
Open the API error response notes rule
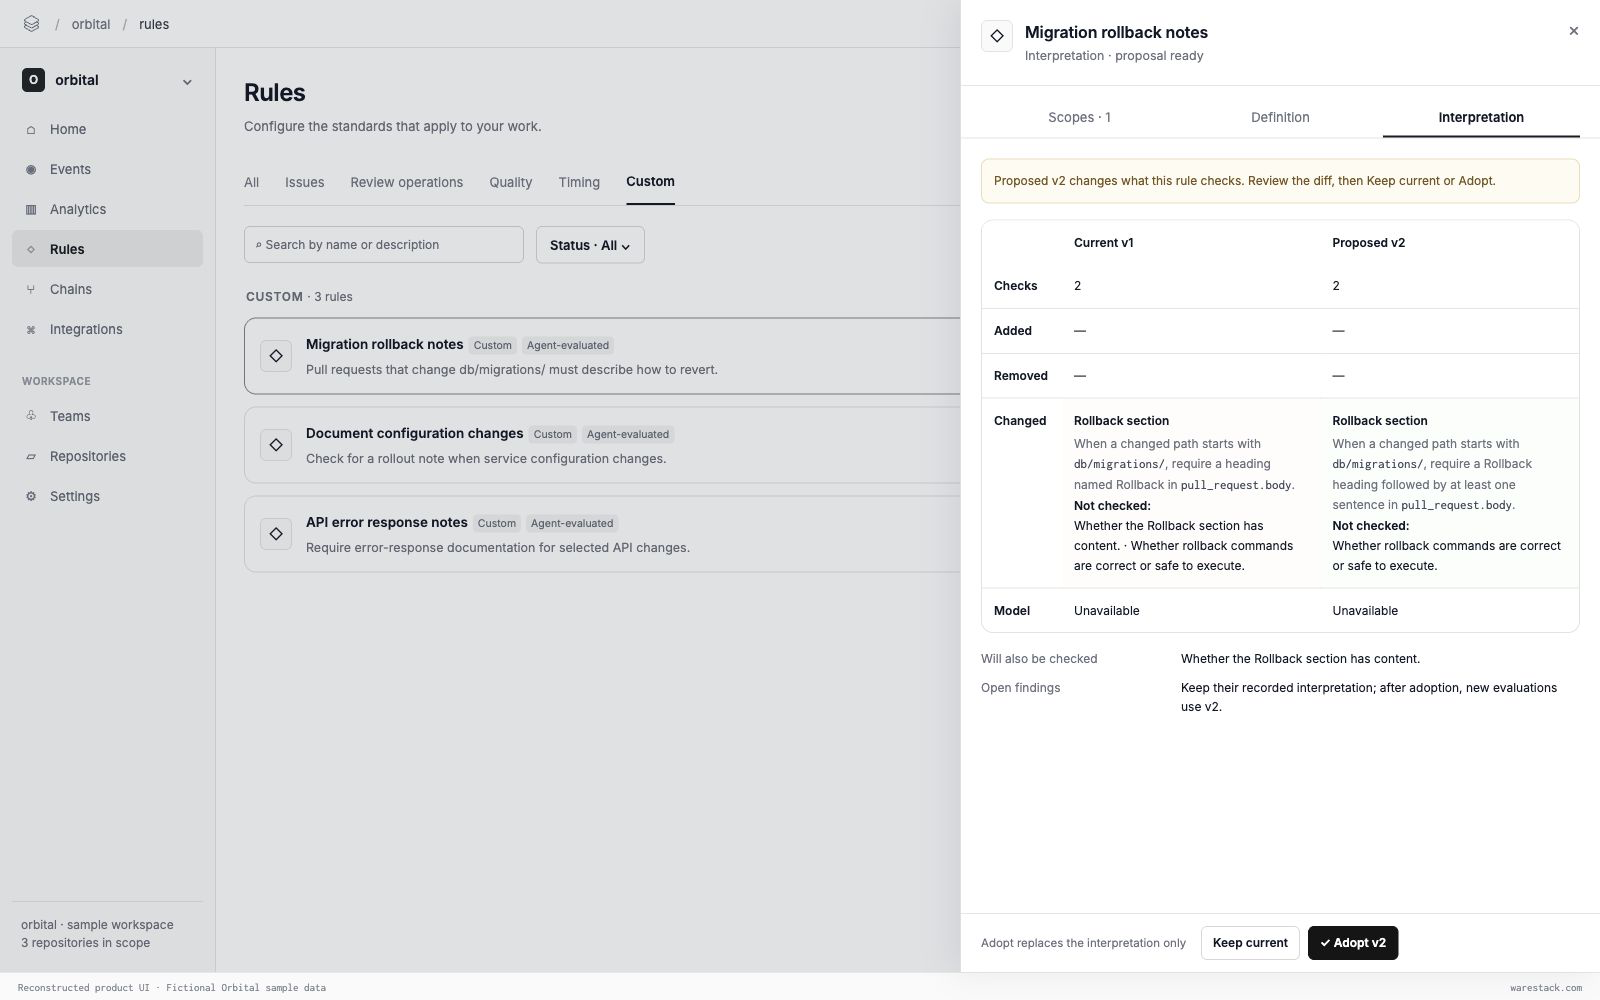pyautogui.click(x=602, y=534)
